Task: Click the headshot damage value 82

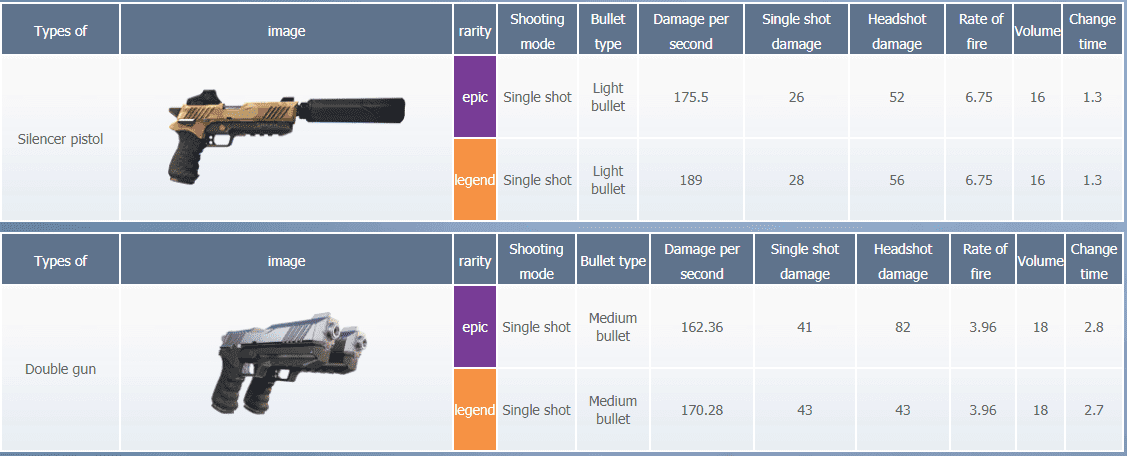Action: pyautogui.click(x=903, y=327)
